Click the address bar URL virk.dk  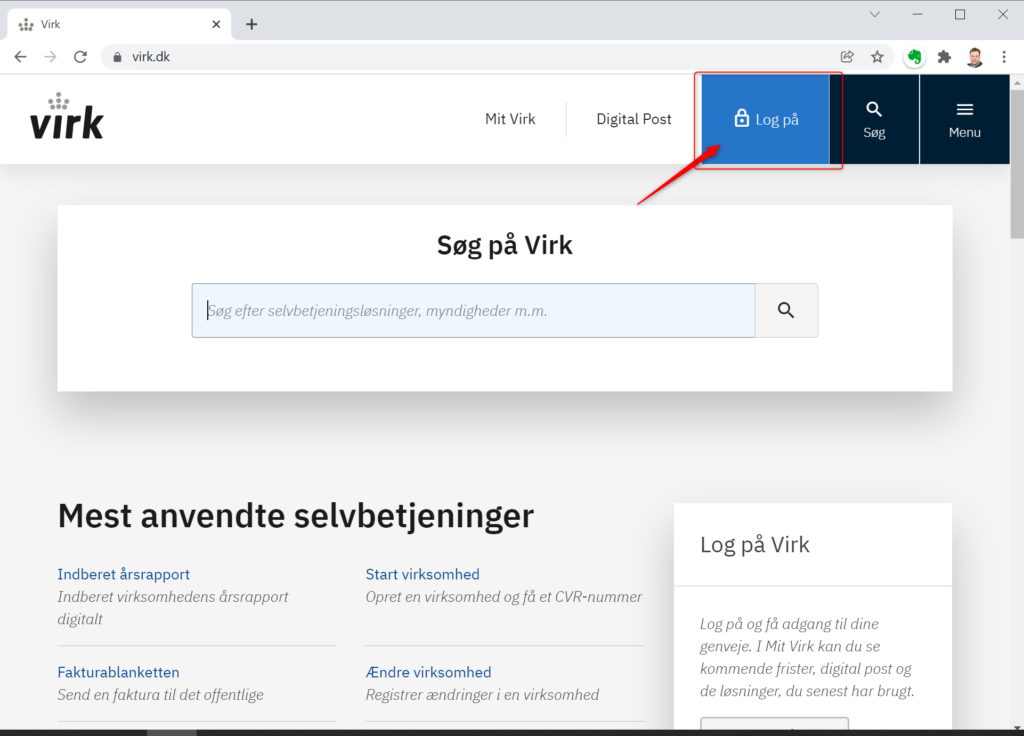[x=151, y=57]
